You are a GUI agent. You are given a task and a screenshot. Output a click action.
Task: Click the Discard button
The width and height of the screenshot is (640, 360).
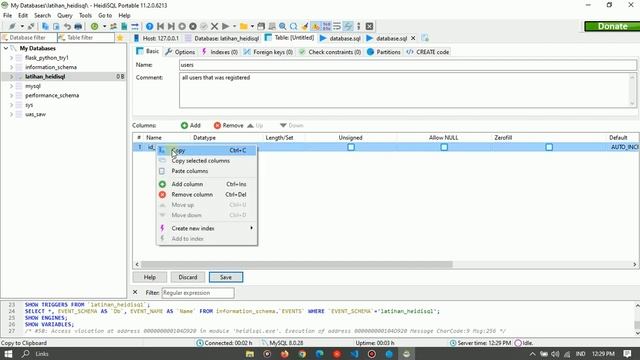point(188,277)
